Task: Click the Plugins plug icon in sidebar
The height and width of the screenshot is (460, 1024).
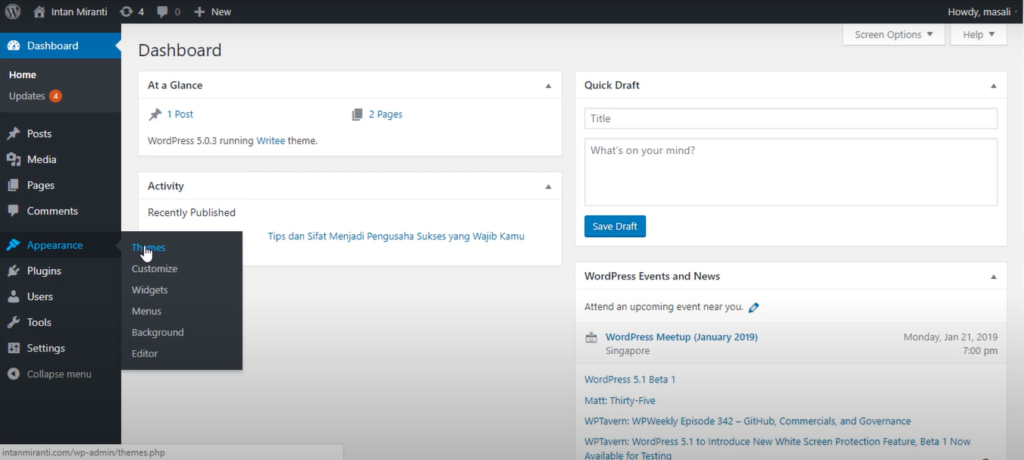Action: [x=13, y=271]
